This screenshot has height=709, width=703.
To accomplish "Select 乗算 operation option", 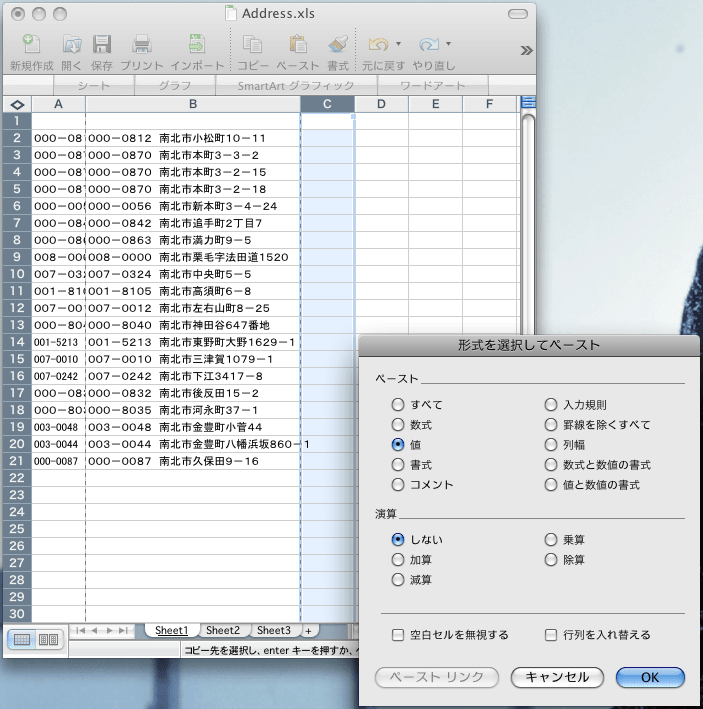I will [x=551, y=539].
